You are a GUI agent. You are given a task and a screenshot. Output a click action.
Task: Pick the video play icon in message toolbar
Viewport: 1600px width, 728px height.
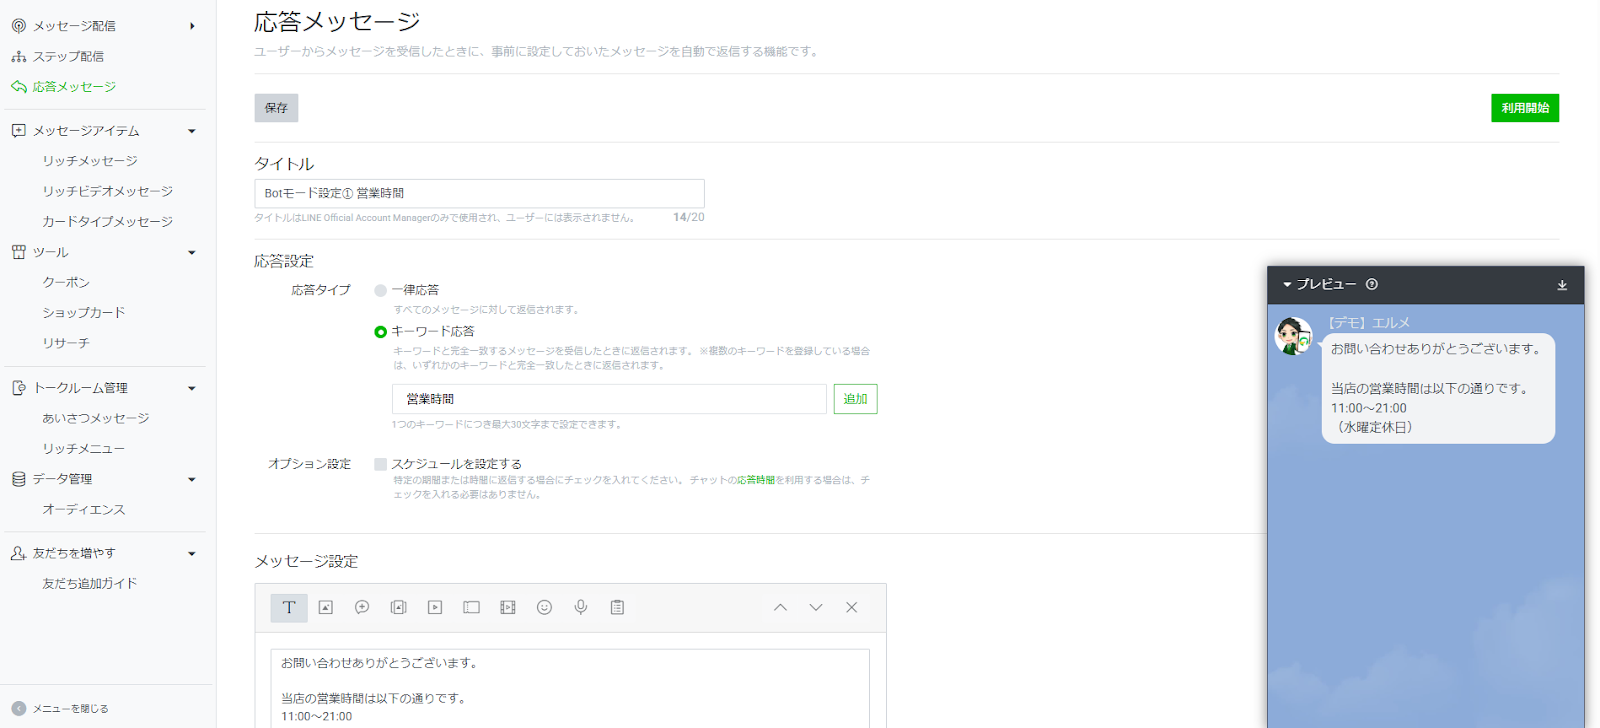coord(435,607)
